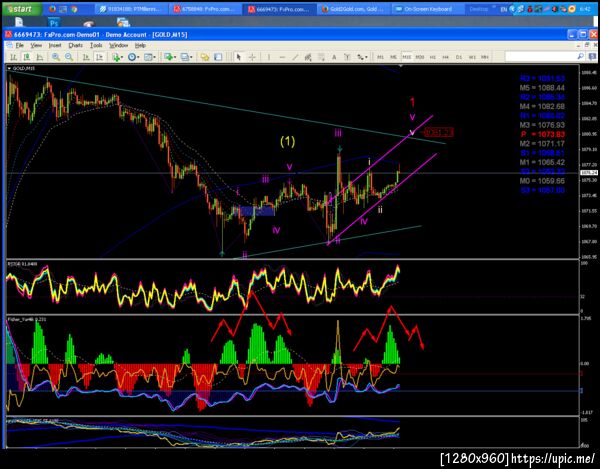Select the crosshair tool
Image resolution: width=600 pixels, height=469 pixels.
[252, 57]
